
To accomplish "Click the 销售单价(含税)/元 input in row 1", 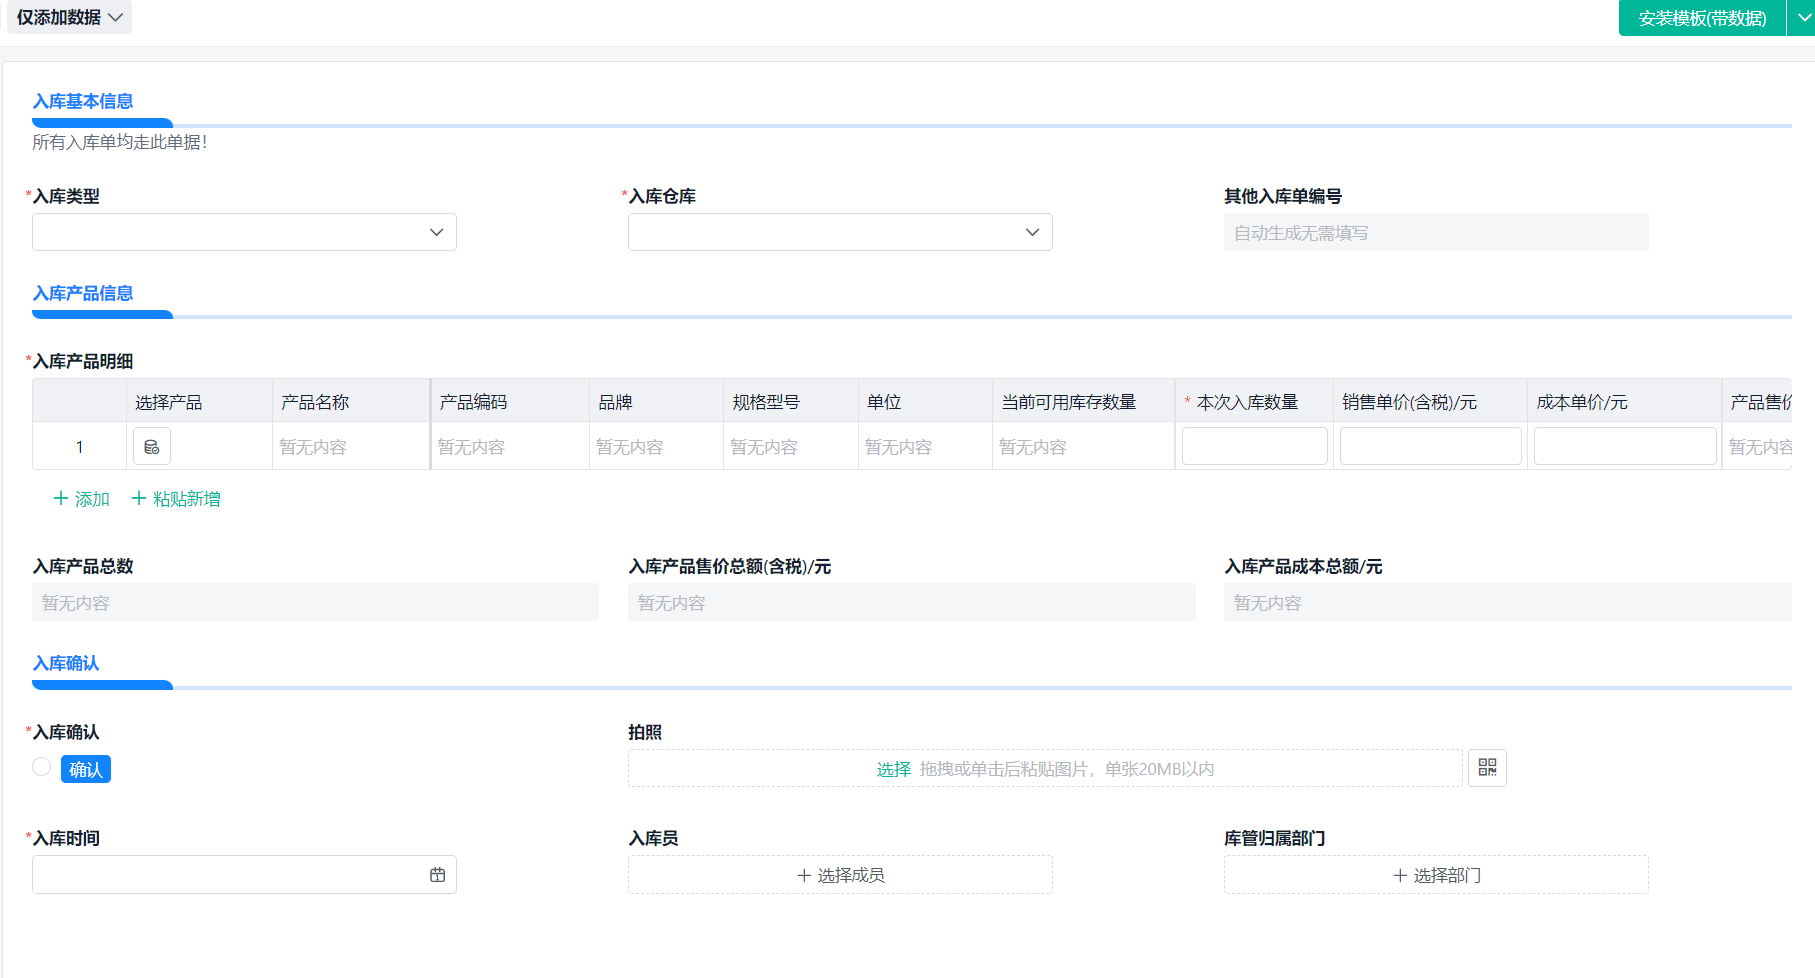I will tap(1430, 446).
